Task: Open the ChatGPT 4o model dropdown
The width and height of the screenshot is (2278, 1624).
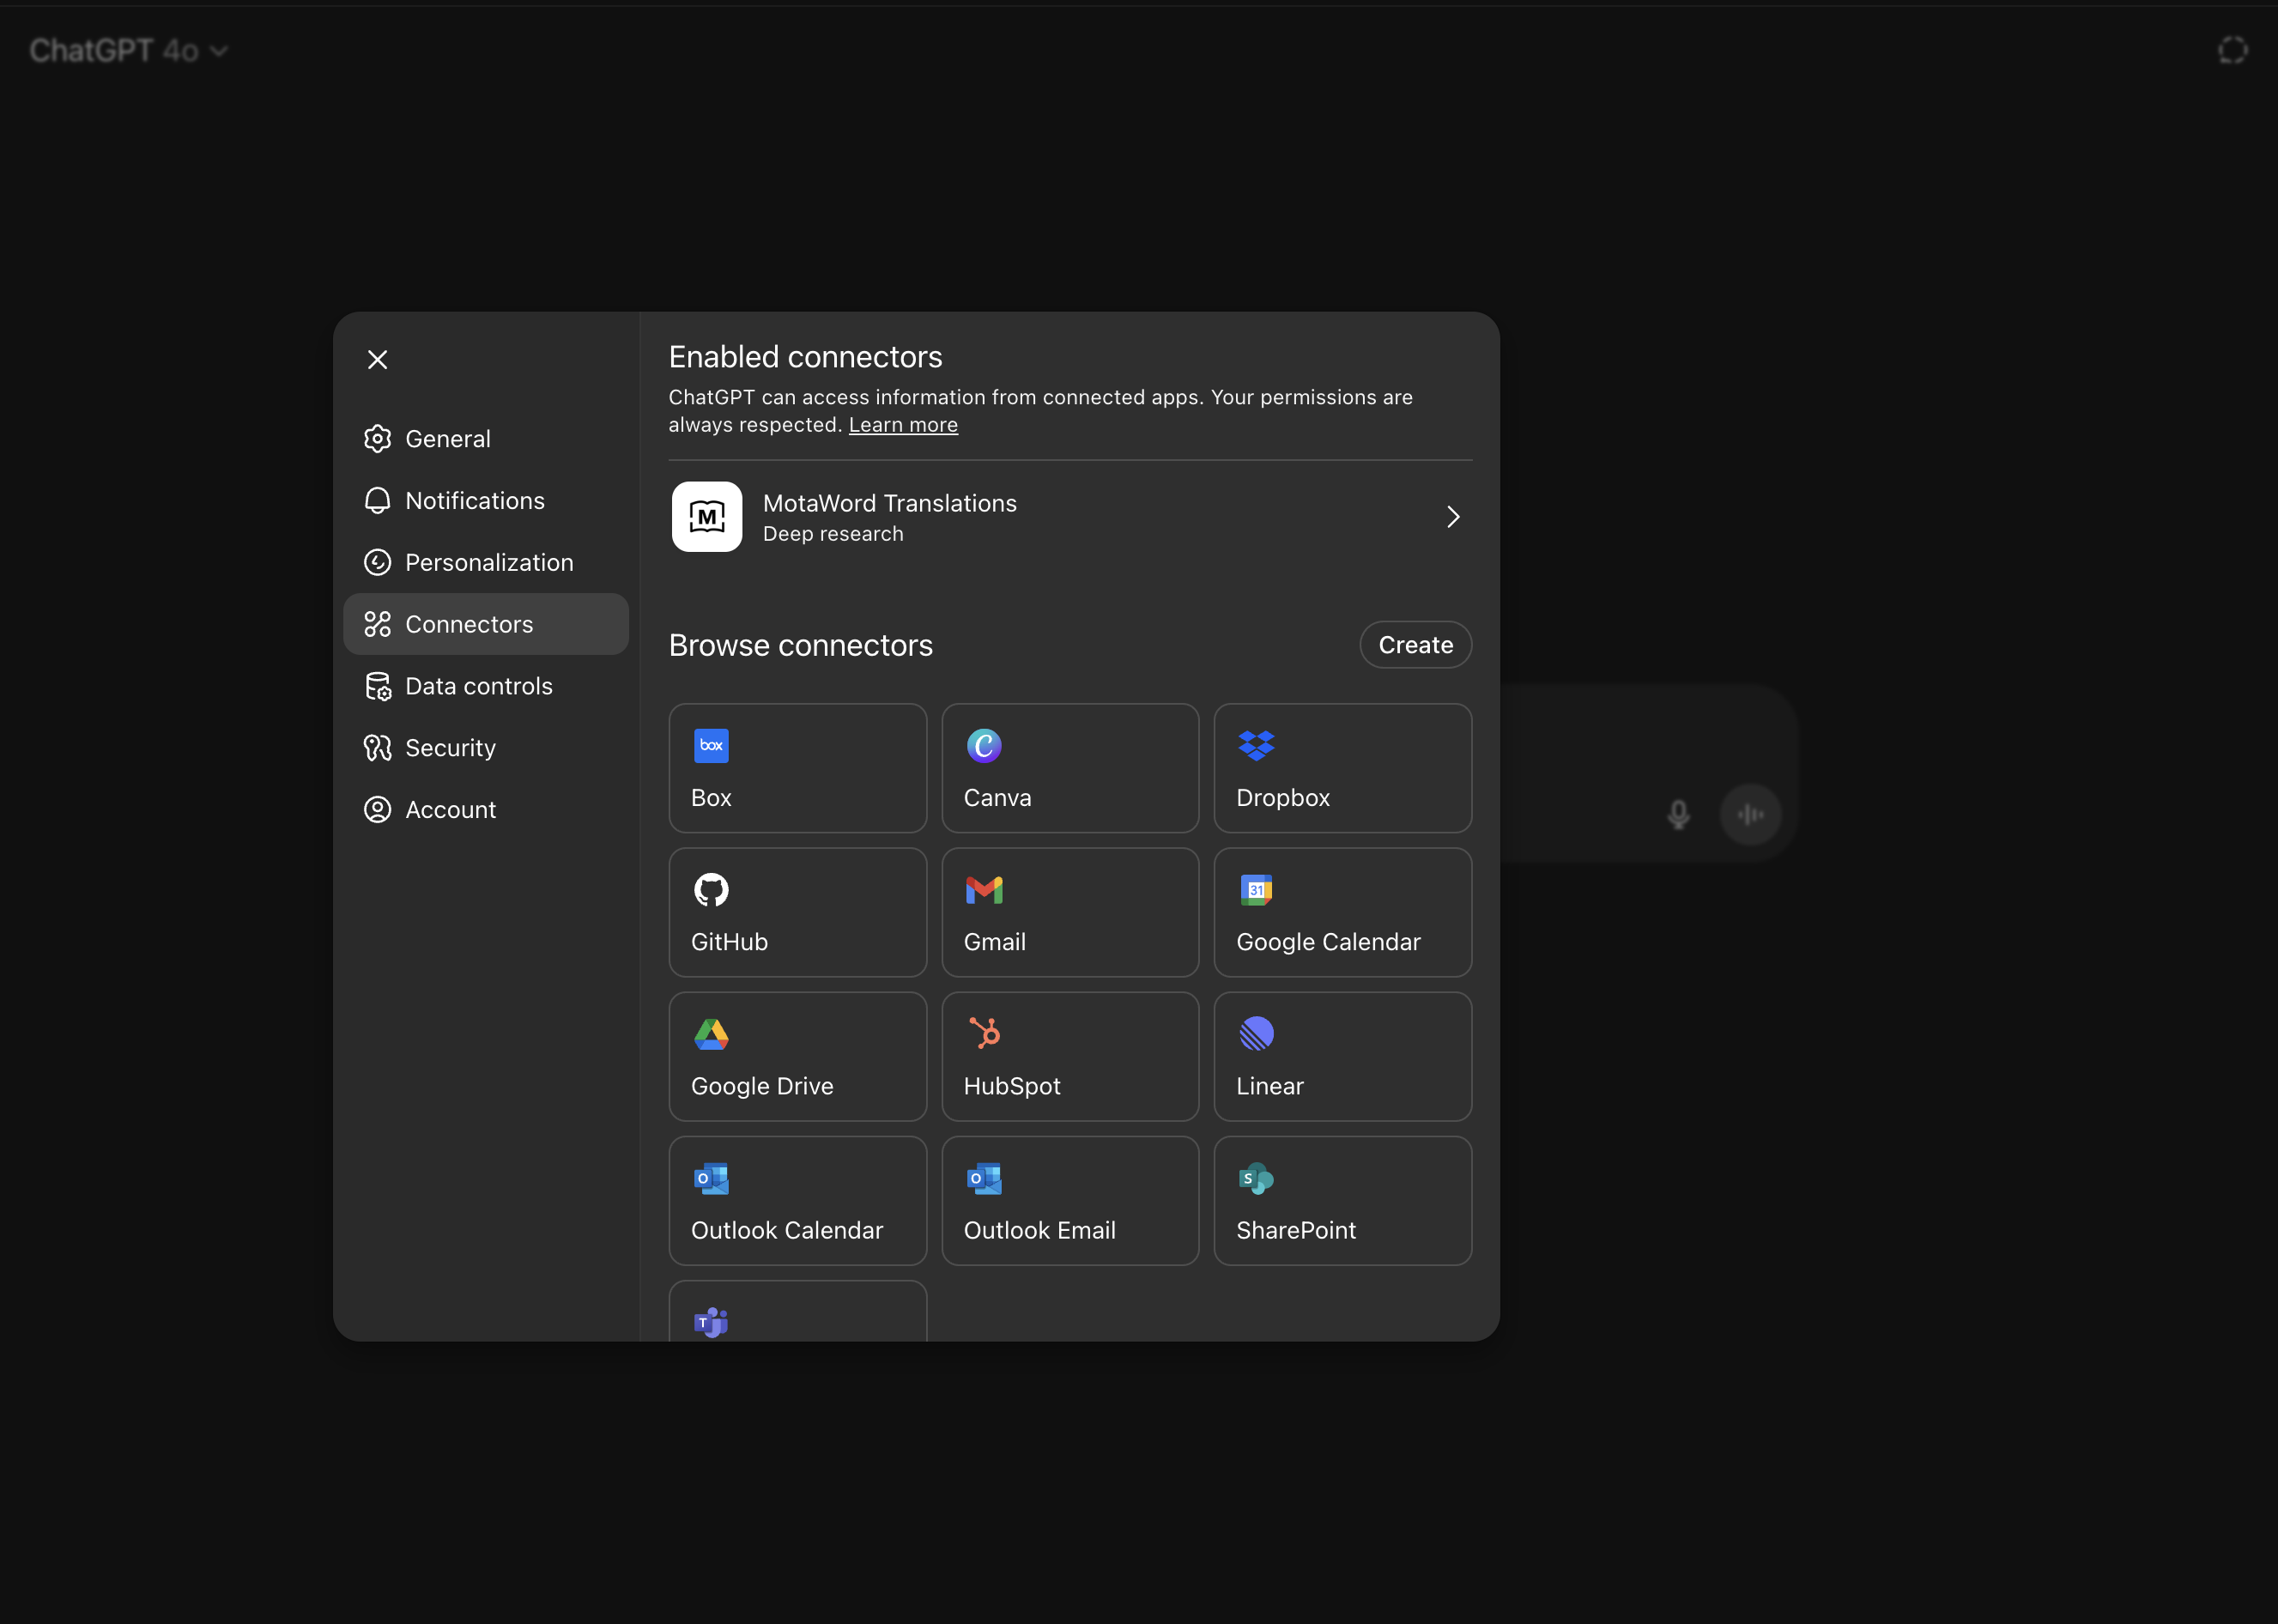Action: [x=129, y=50]
